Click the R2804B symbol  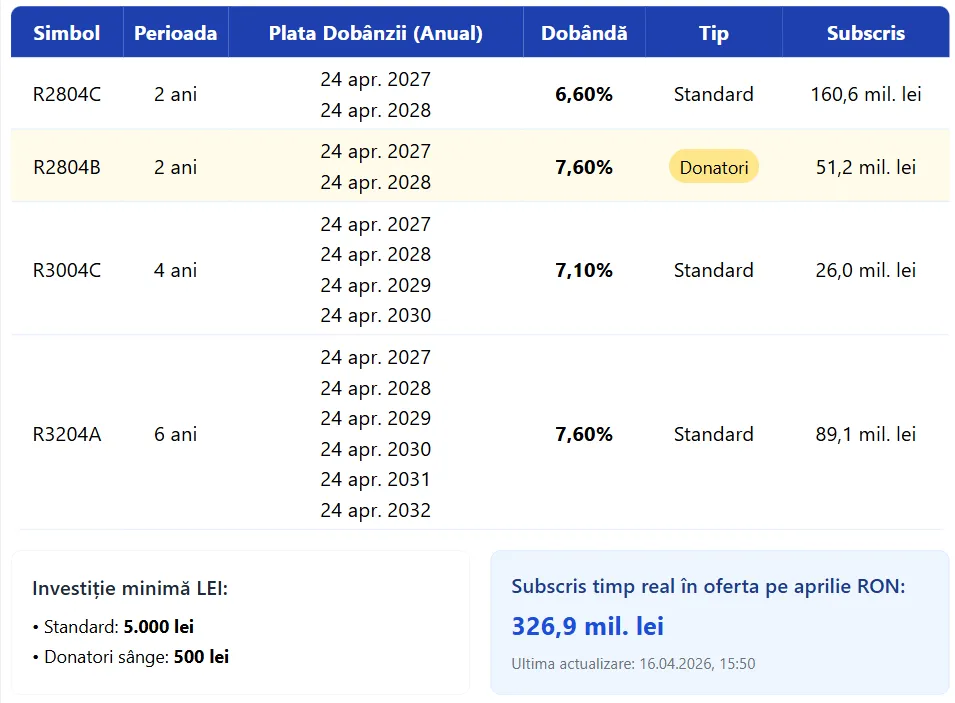67,167
